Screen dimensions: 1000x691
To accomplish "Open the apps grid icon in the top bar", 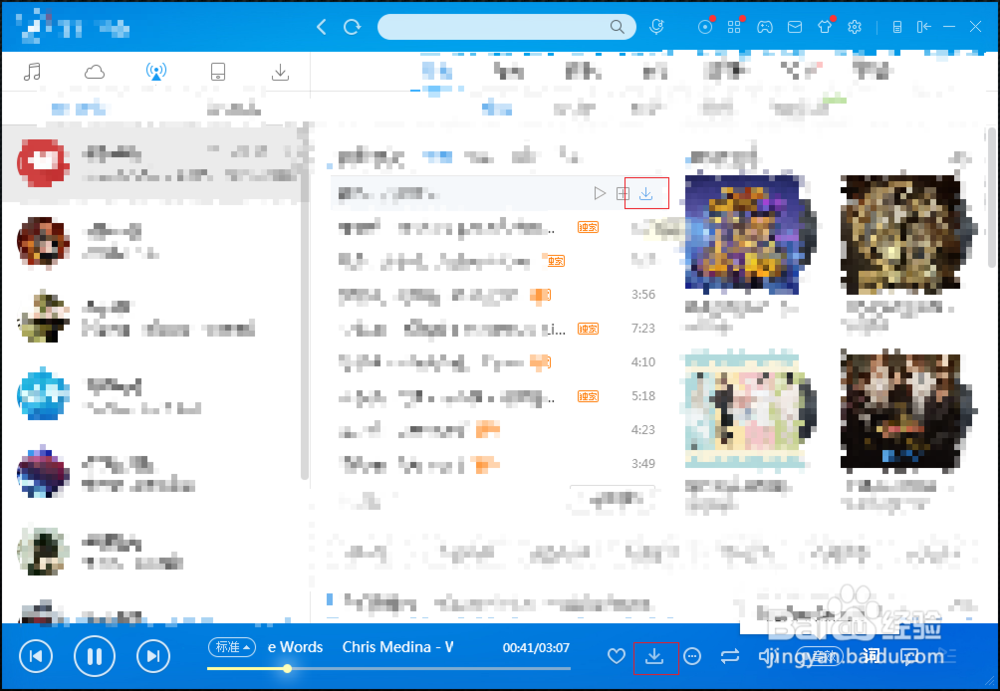I will [x=735, y=27].
